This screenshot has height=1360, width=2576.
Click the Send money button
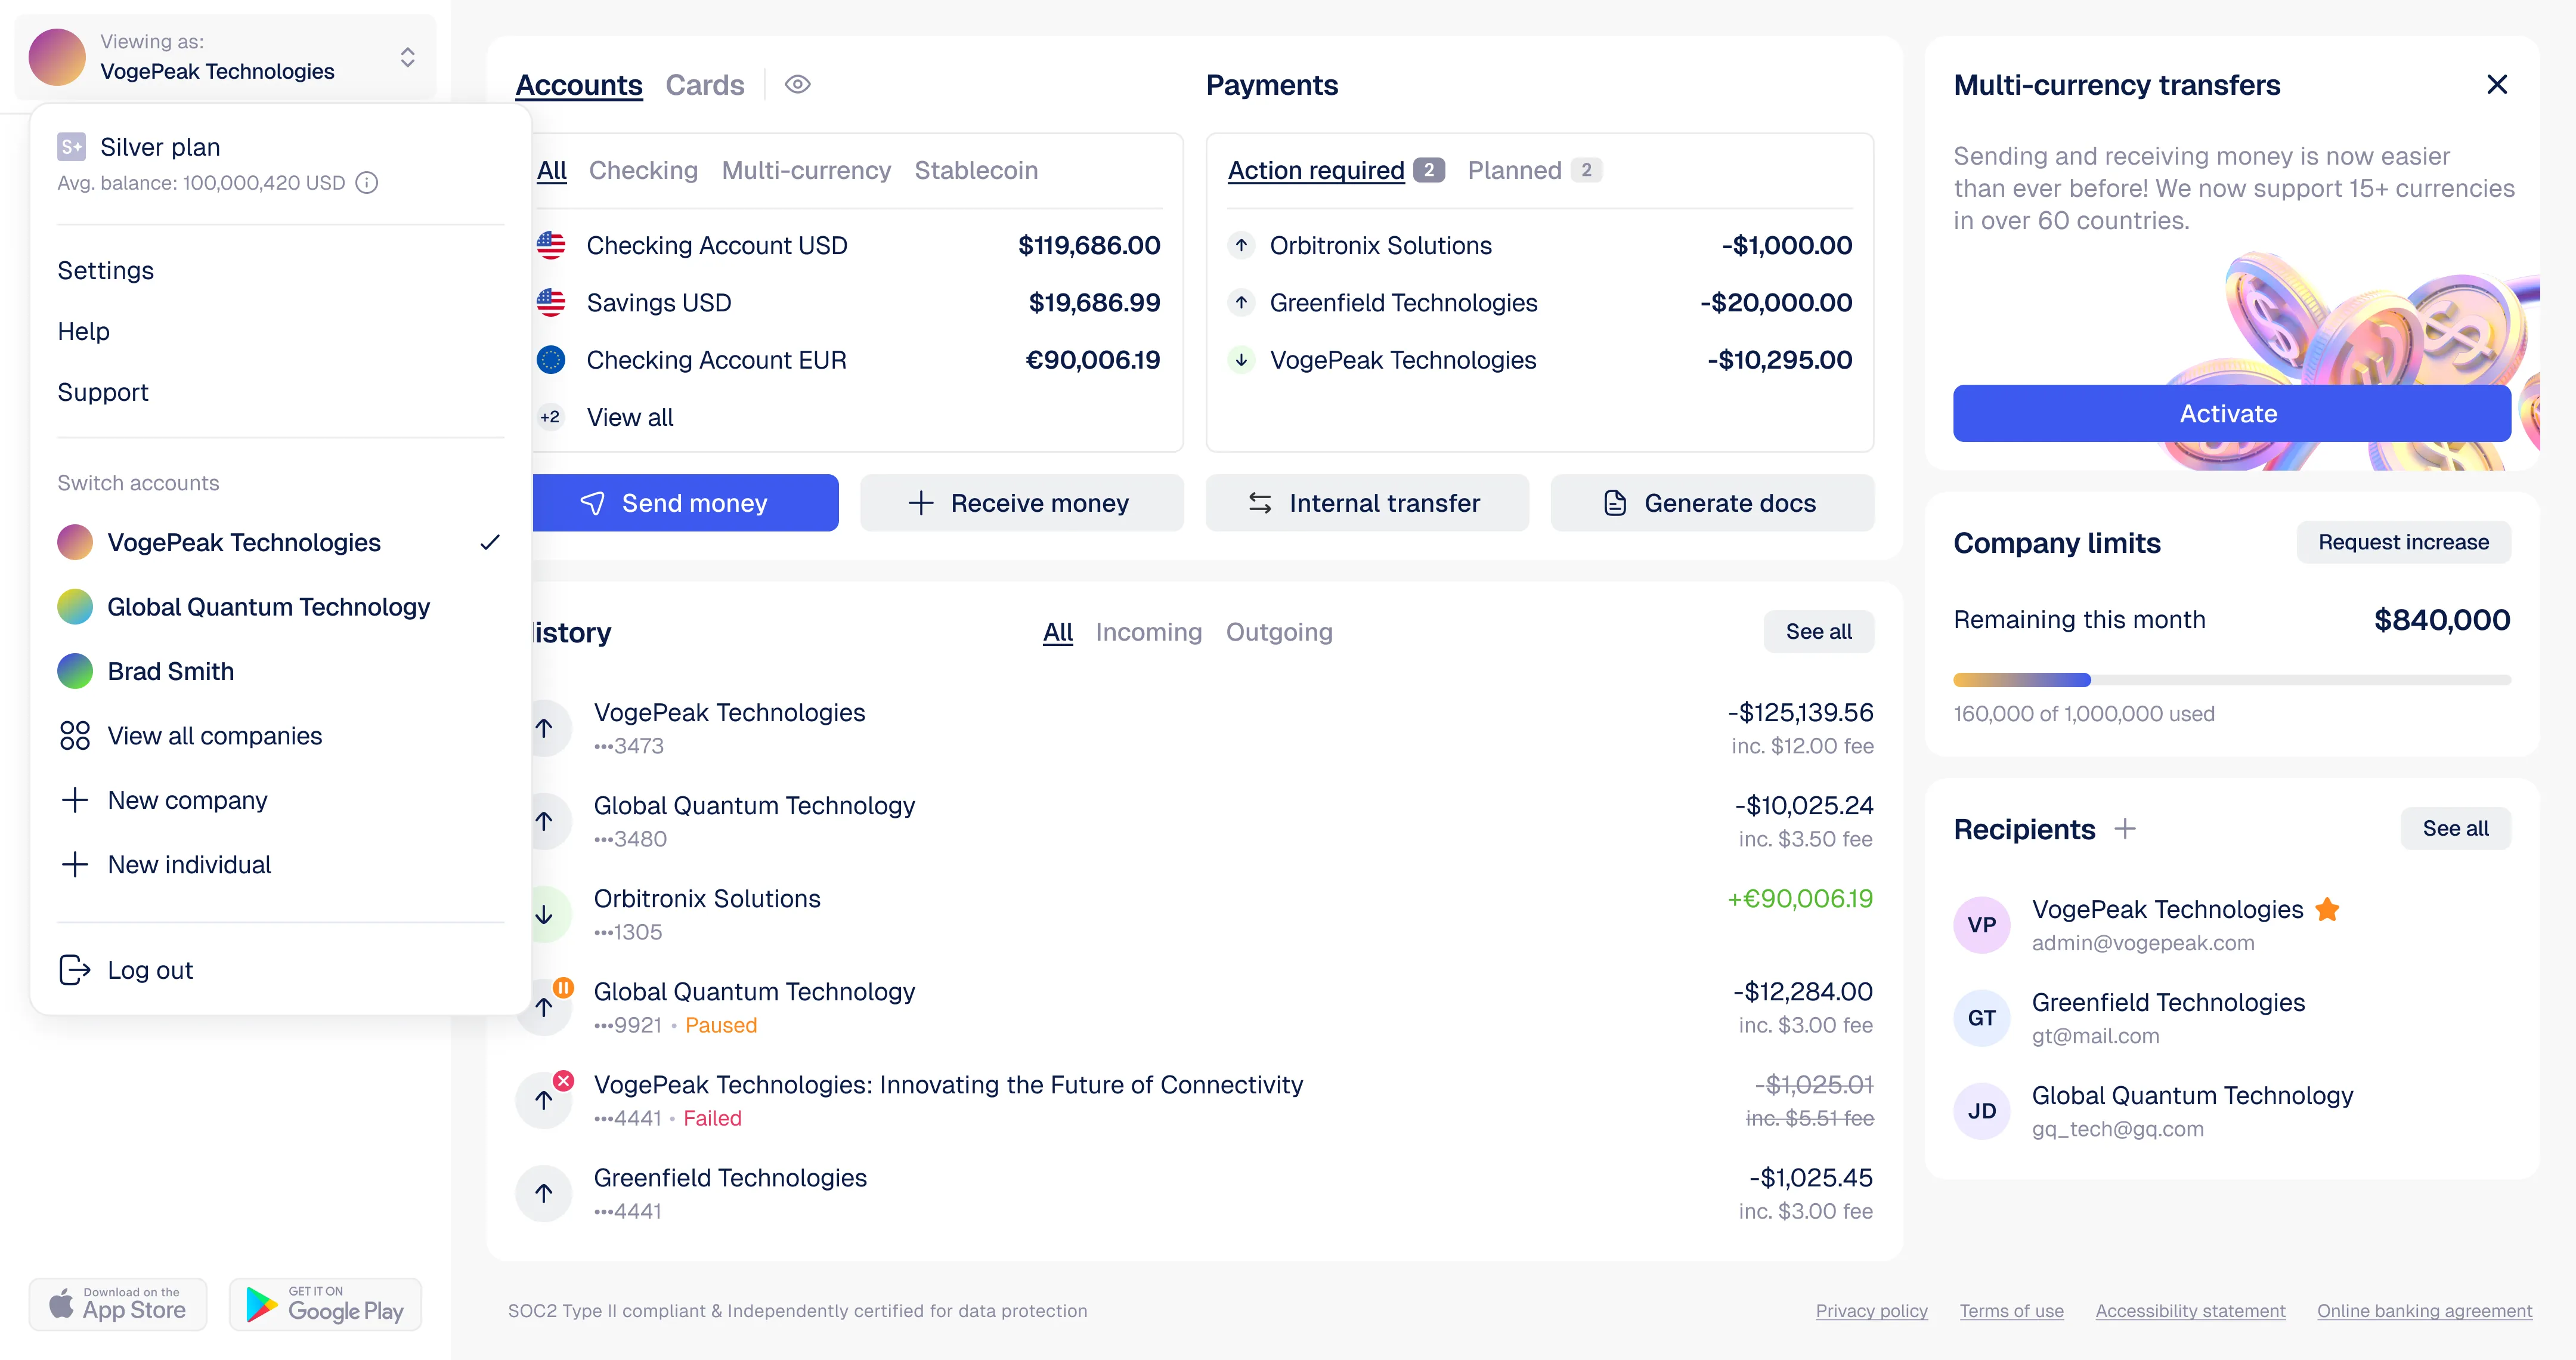click(x=686, y=503)
